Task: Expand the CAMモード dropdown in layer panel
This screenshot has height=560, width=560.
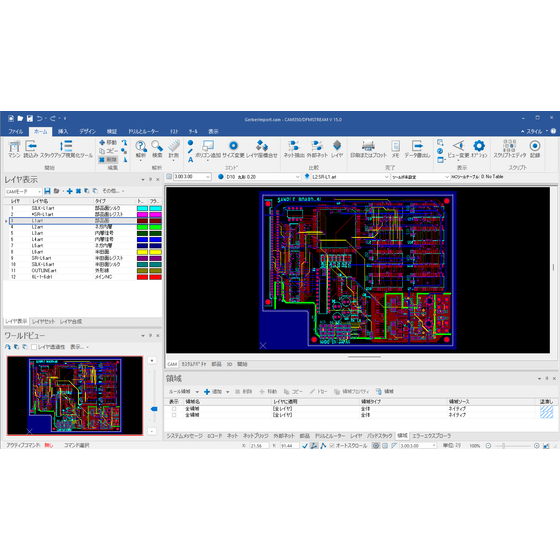Action: tap(23, 191)
